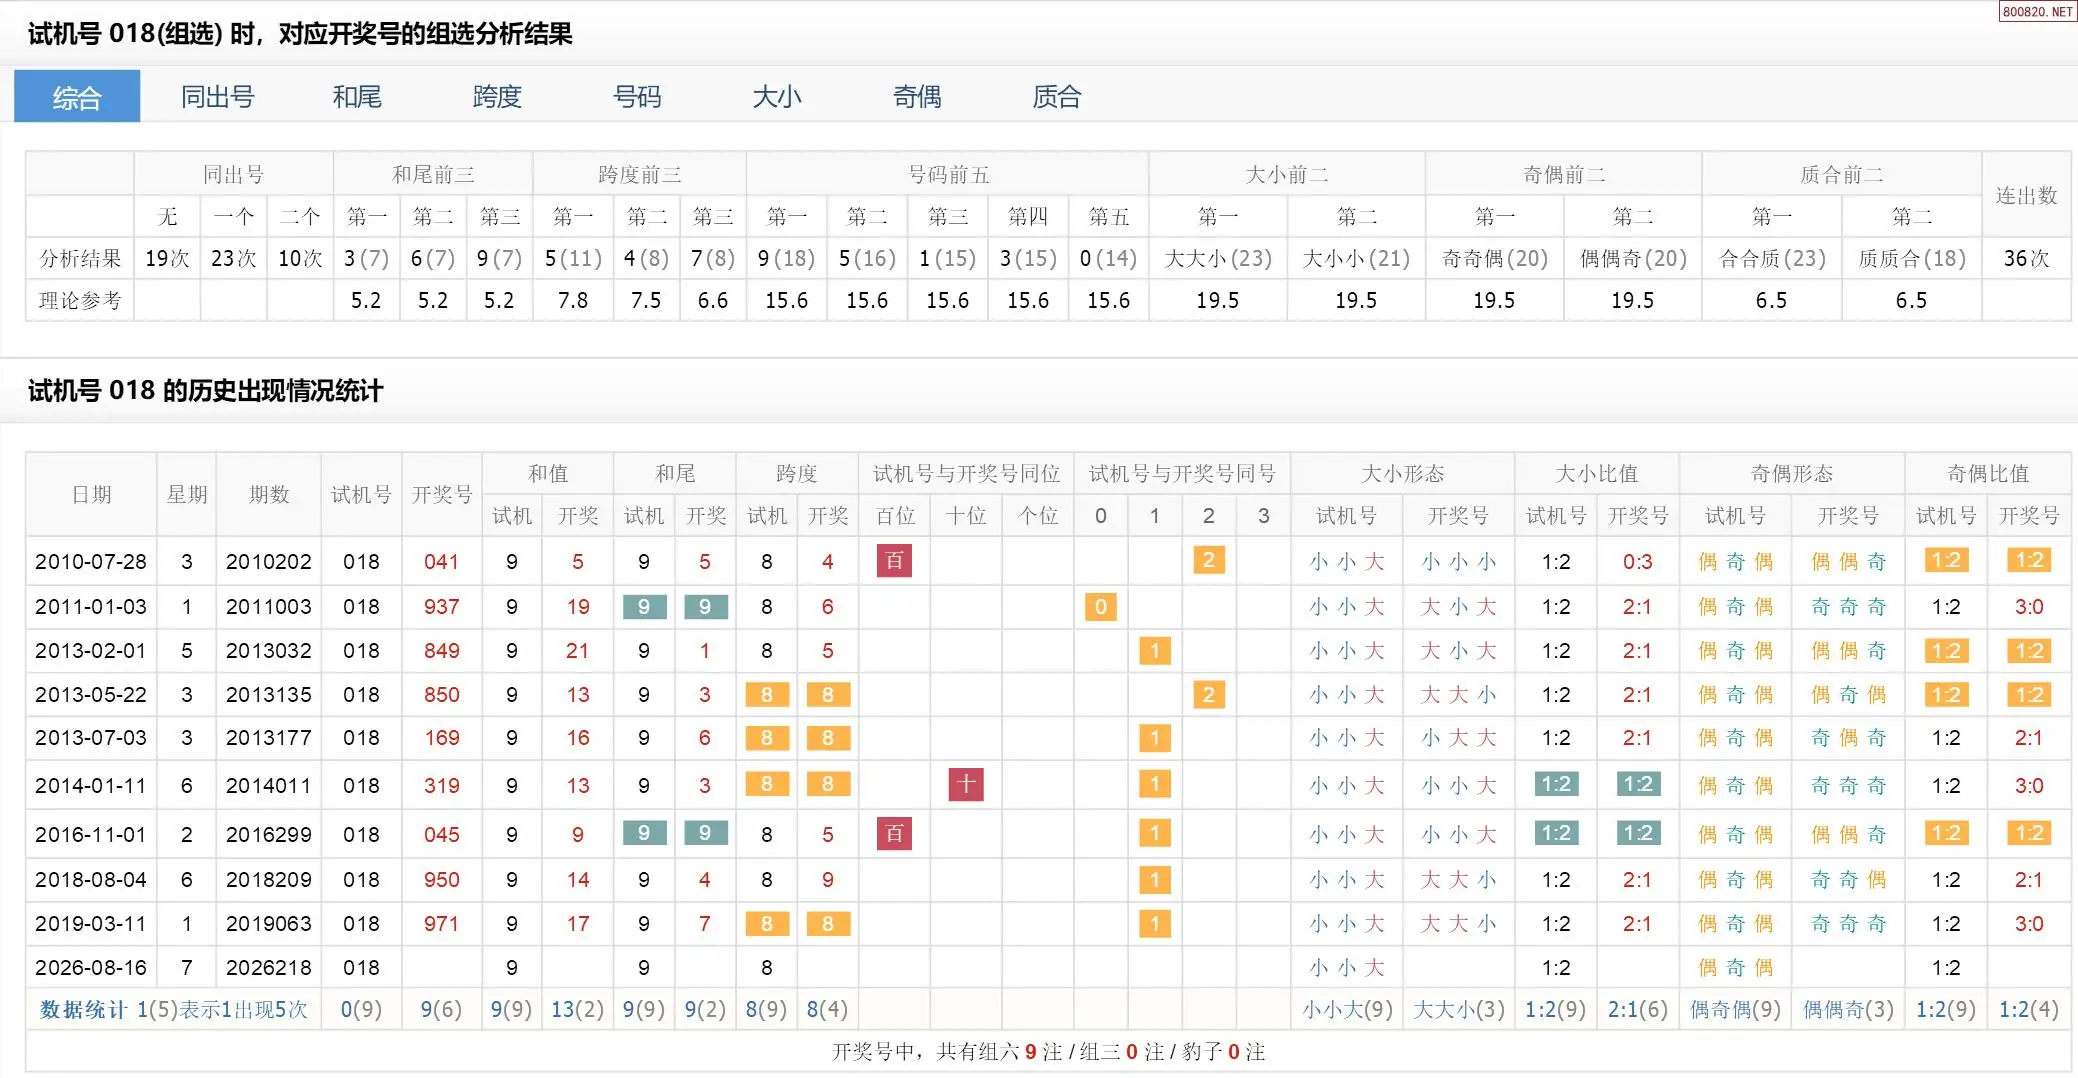Click the 13(2) statistics cell

pos(578,1010)
